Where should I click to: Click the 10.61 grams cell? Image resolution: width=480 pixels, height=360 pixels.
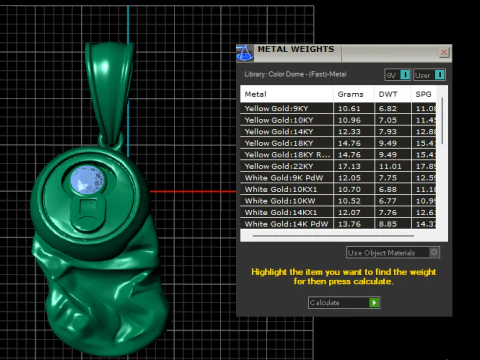point(354,108)
